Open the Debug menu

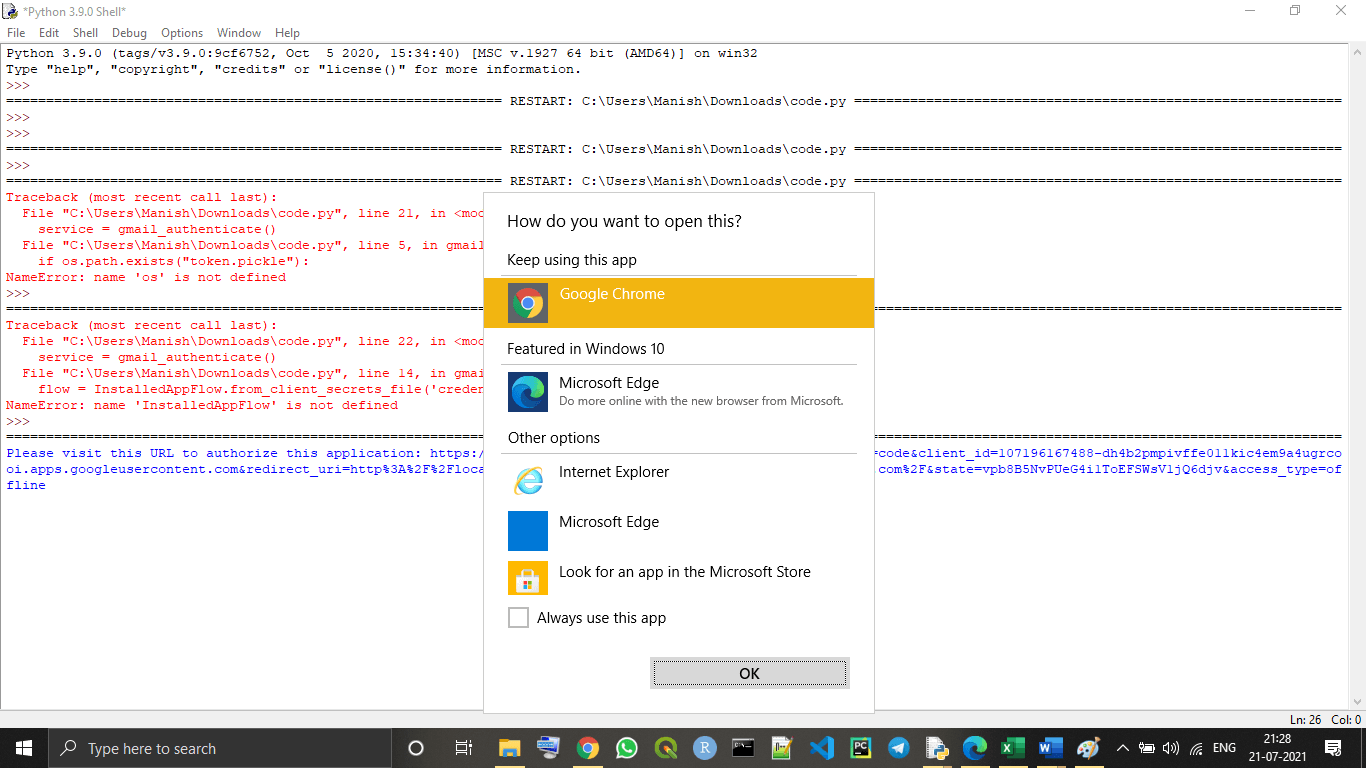tap(129, 32)
